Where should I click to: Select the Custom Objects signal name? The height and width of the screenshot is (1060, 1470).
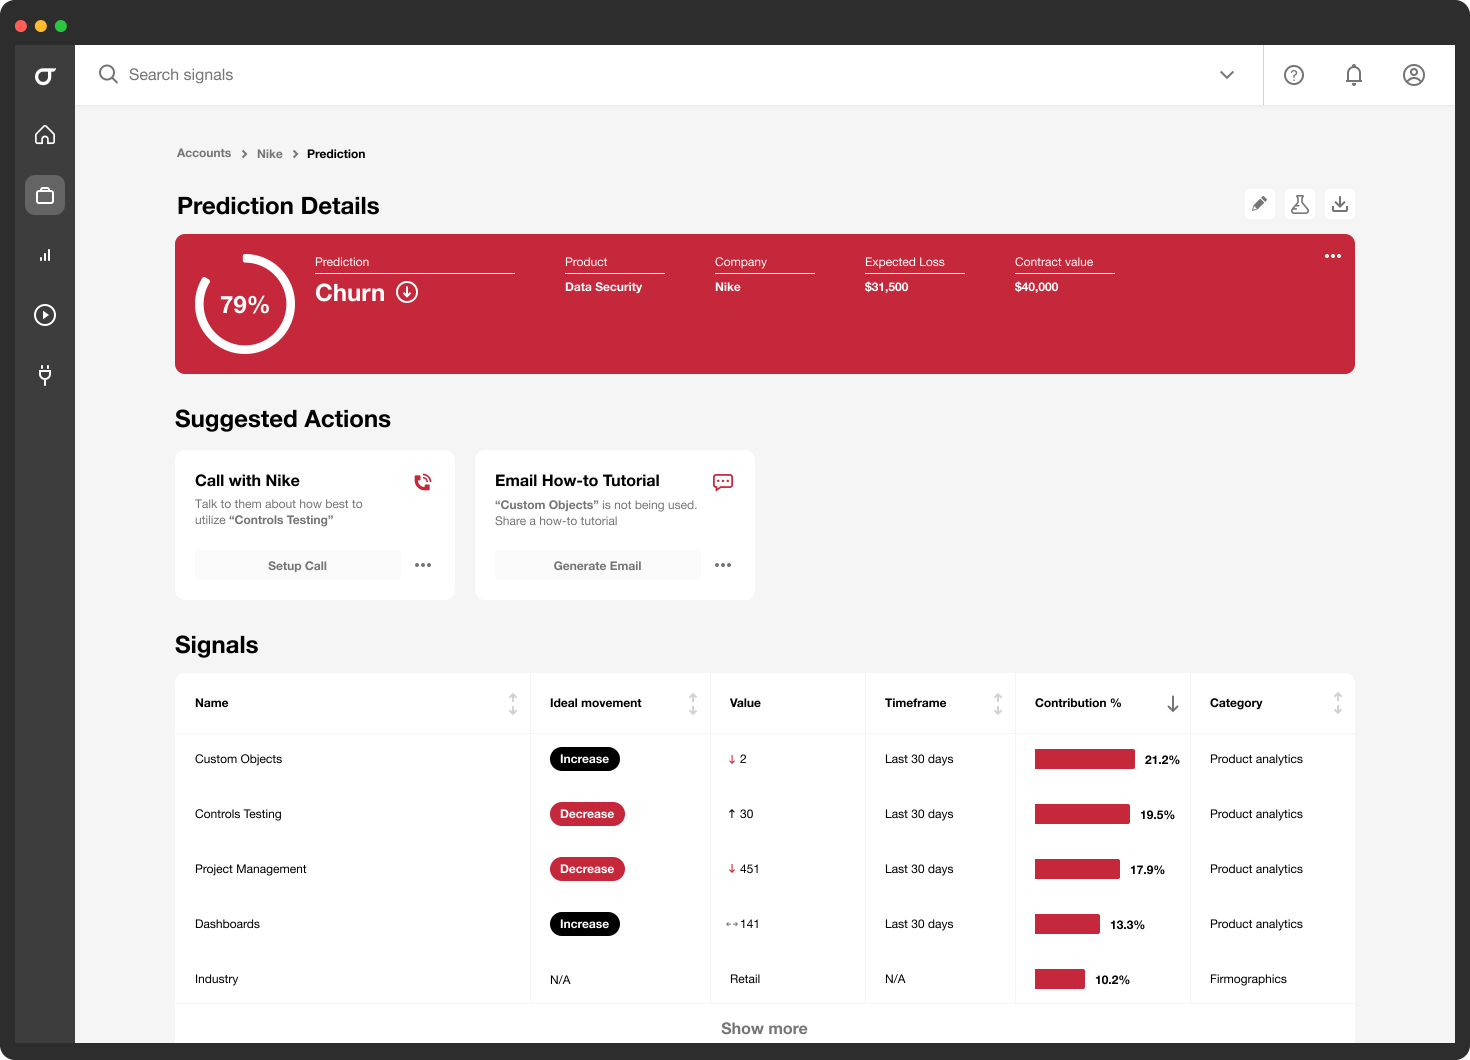click(239, 759)
